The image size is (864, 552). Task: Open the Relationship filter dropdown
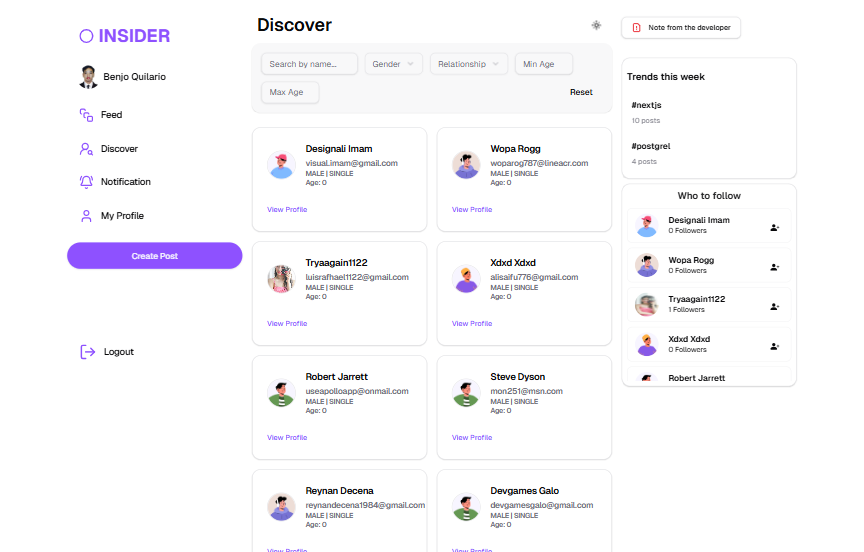[468, 64]
